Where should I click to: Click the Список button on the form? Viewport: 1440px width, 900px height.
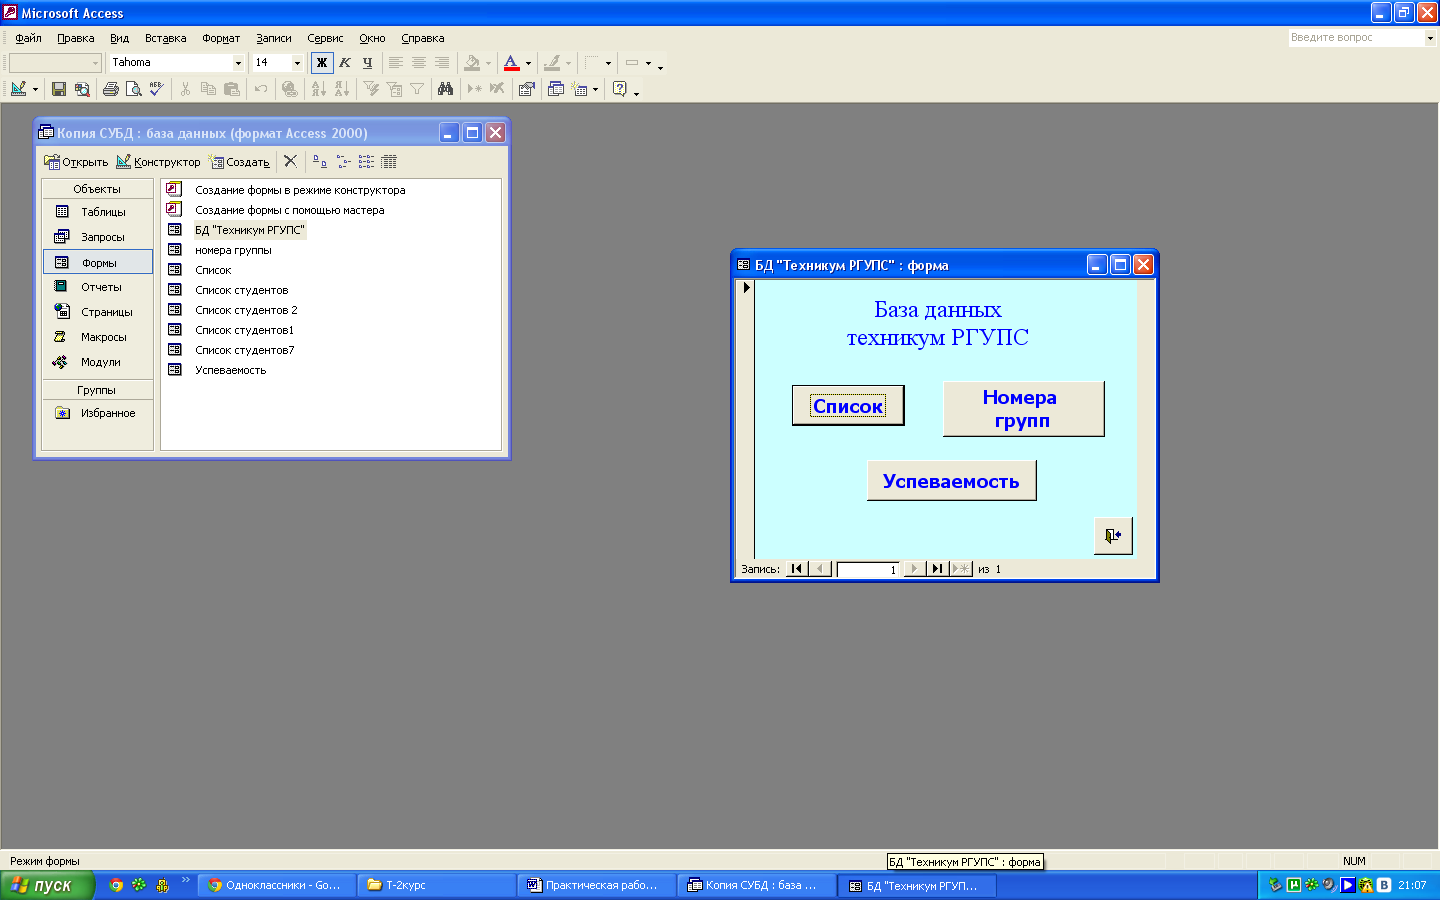pos(848,406)
